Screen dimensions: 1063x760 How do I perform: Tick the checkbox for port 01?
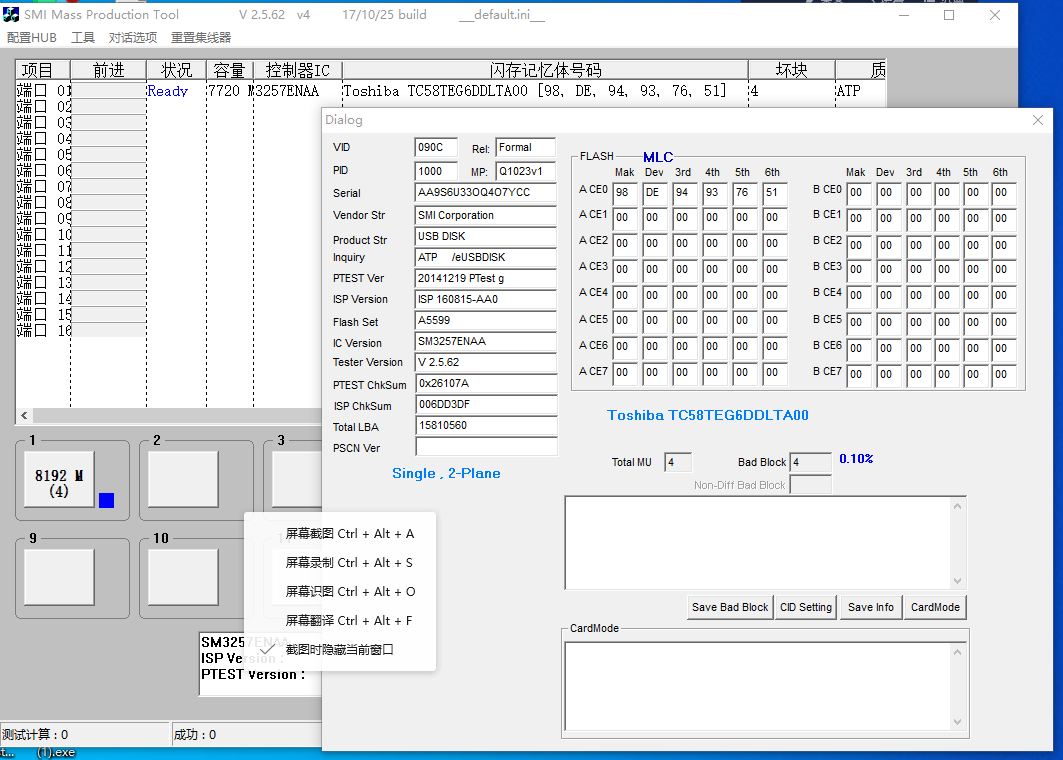point(41,91)
